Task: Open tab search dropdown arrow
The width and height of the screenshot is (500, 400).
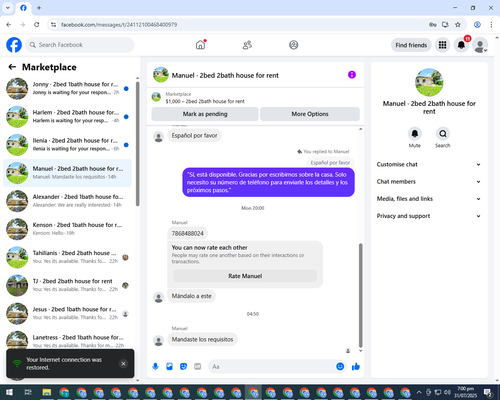Action: point(8,8)
